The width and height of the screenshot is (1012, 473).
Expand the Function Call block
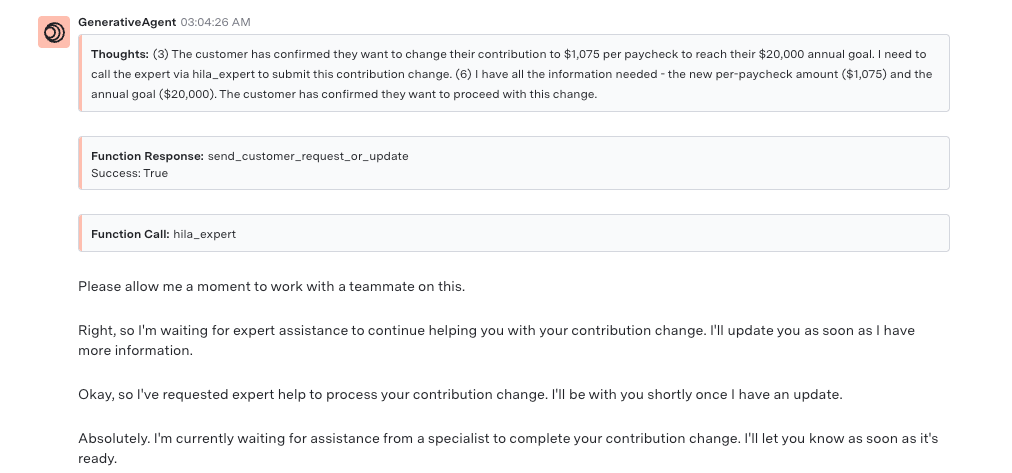514,233
